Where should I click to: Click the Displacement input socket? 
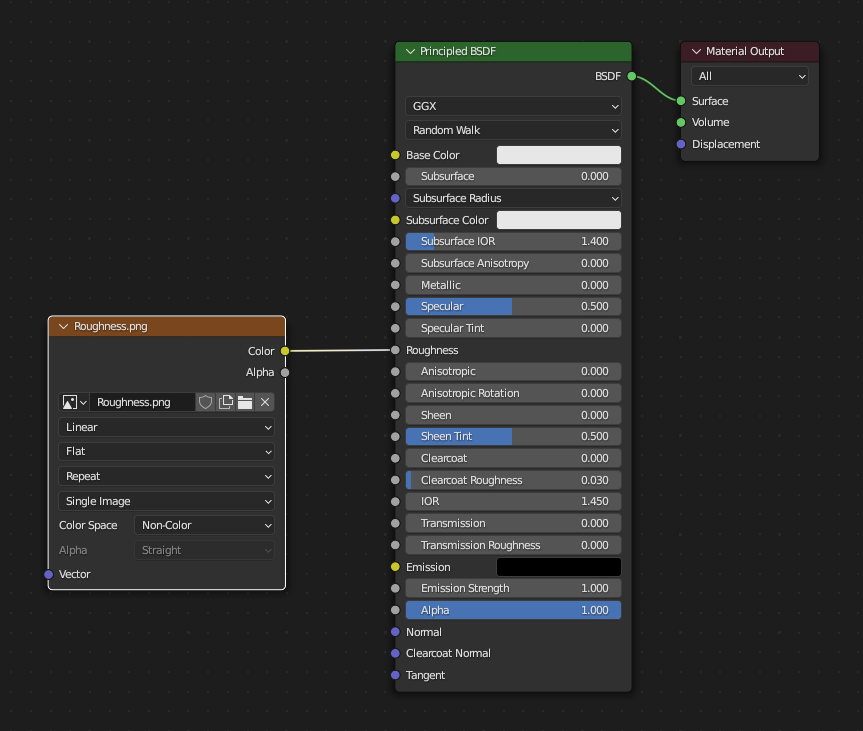(x=681, y=144)
